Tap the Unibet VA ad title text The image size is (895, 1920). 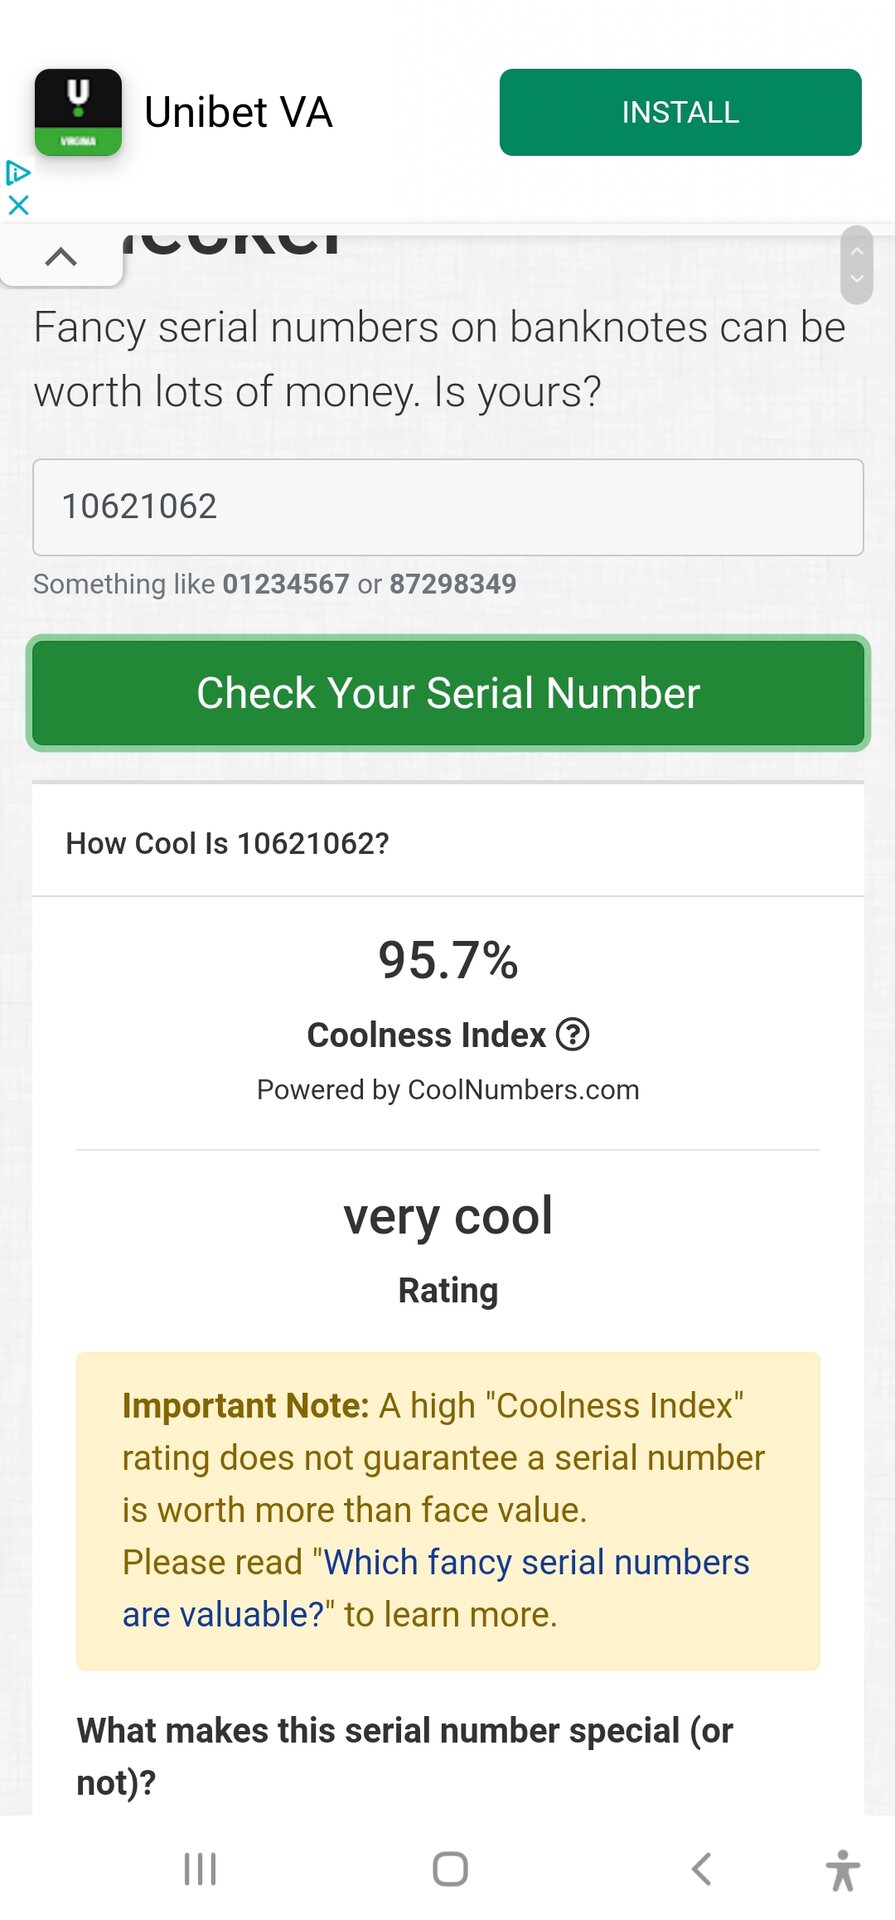tap(238, 112)
